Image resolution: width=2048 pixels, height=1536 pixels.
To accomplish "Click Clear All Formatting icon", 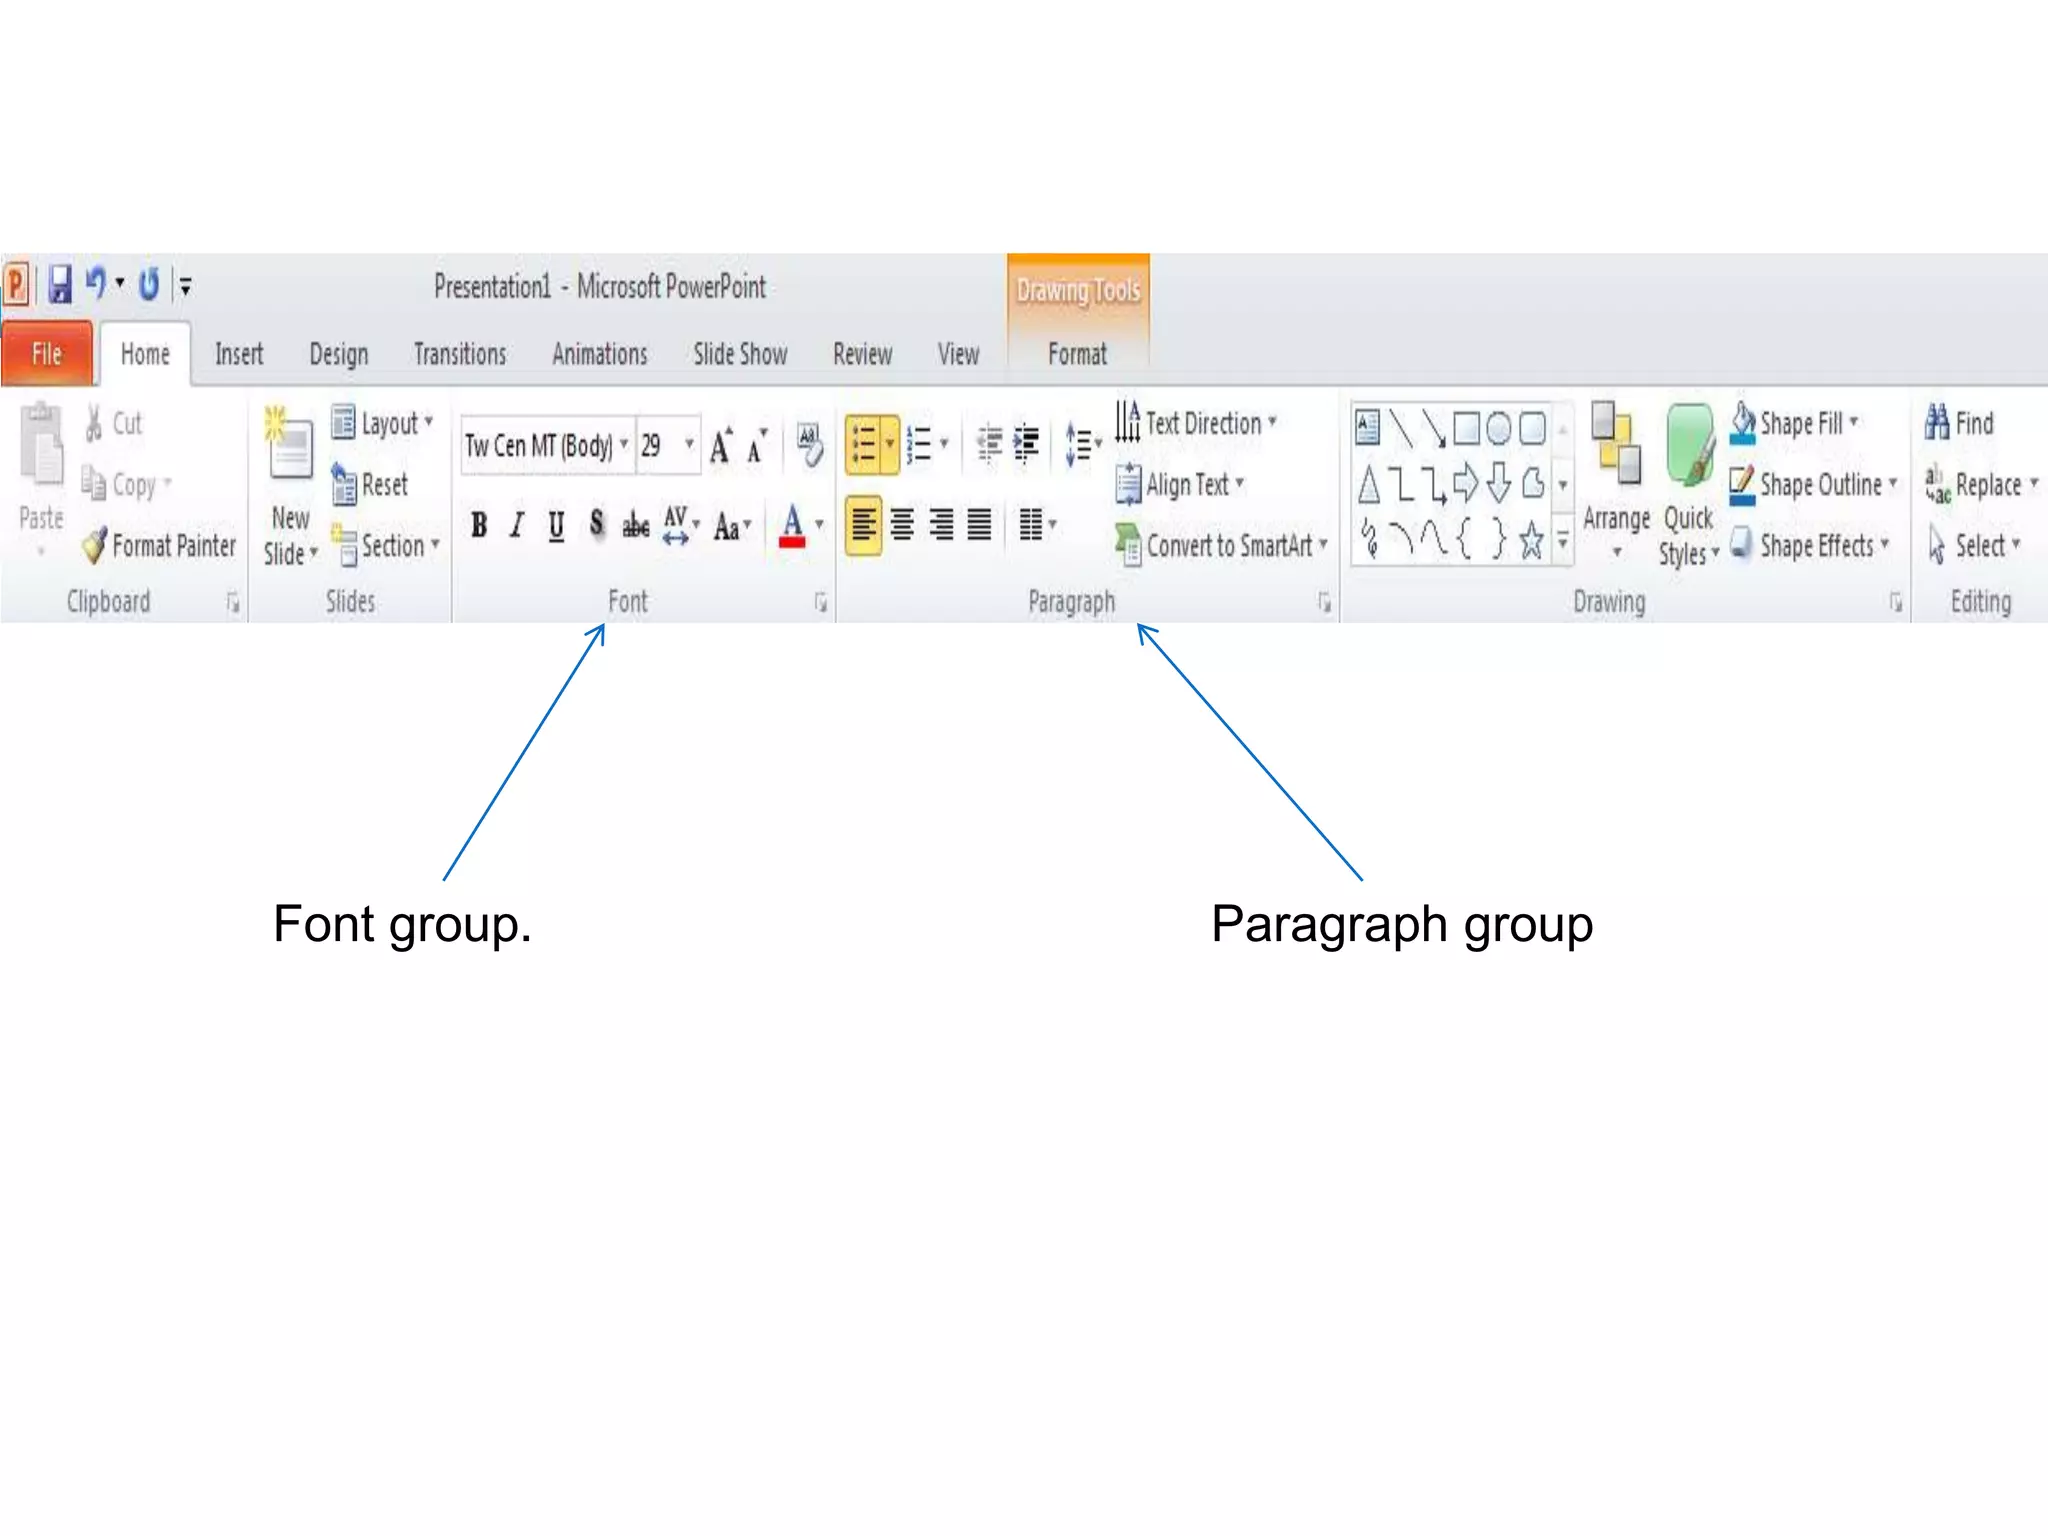I will pyautogui.click(x=810, y=445).
